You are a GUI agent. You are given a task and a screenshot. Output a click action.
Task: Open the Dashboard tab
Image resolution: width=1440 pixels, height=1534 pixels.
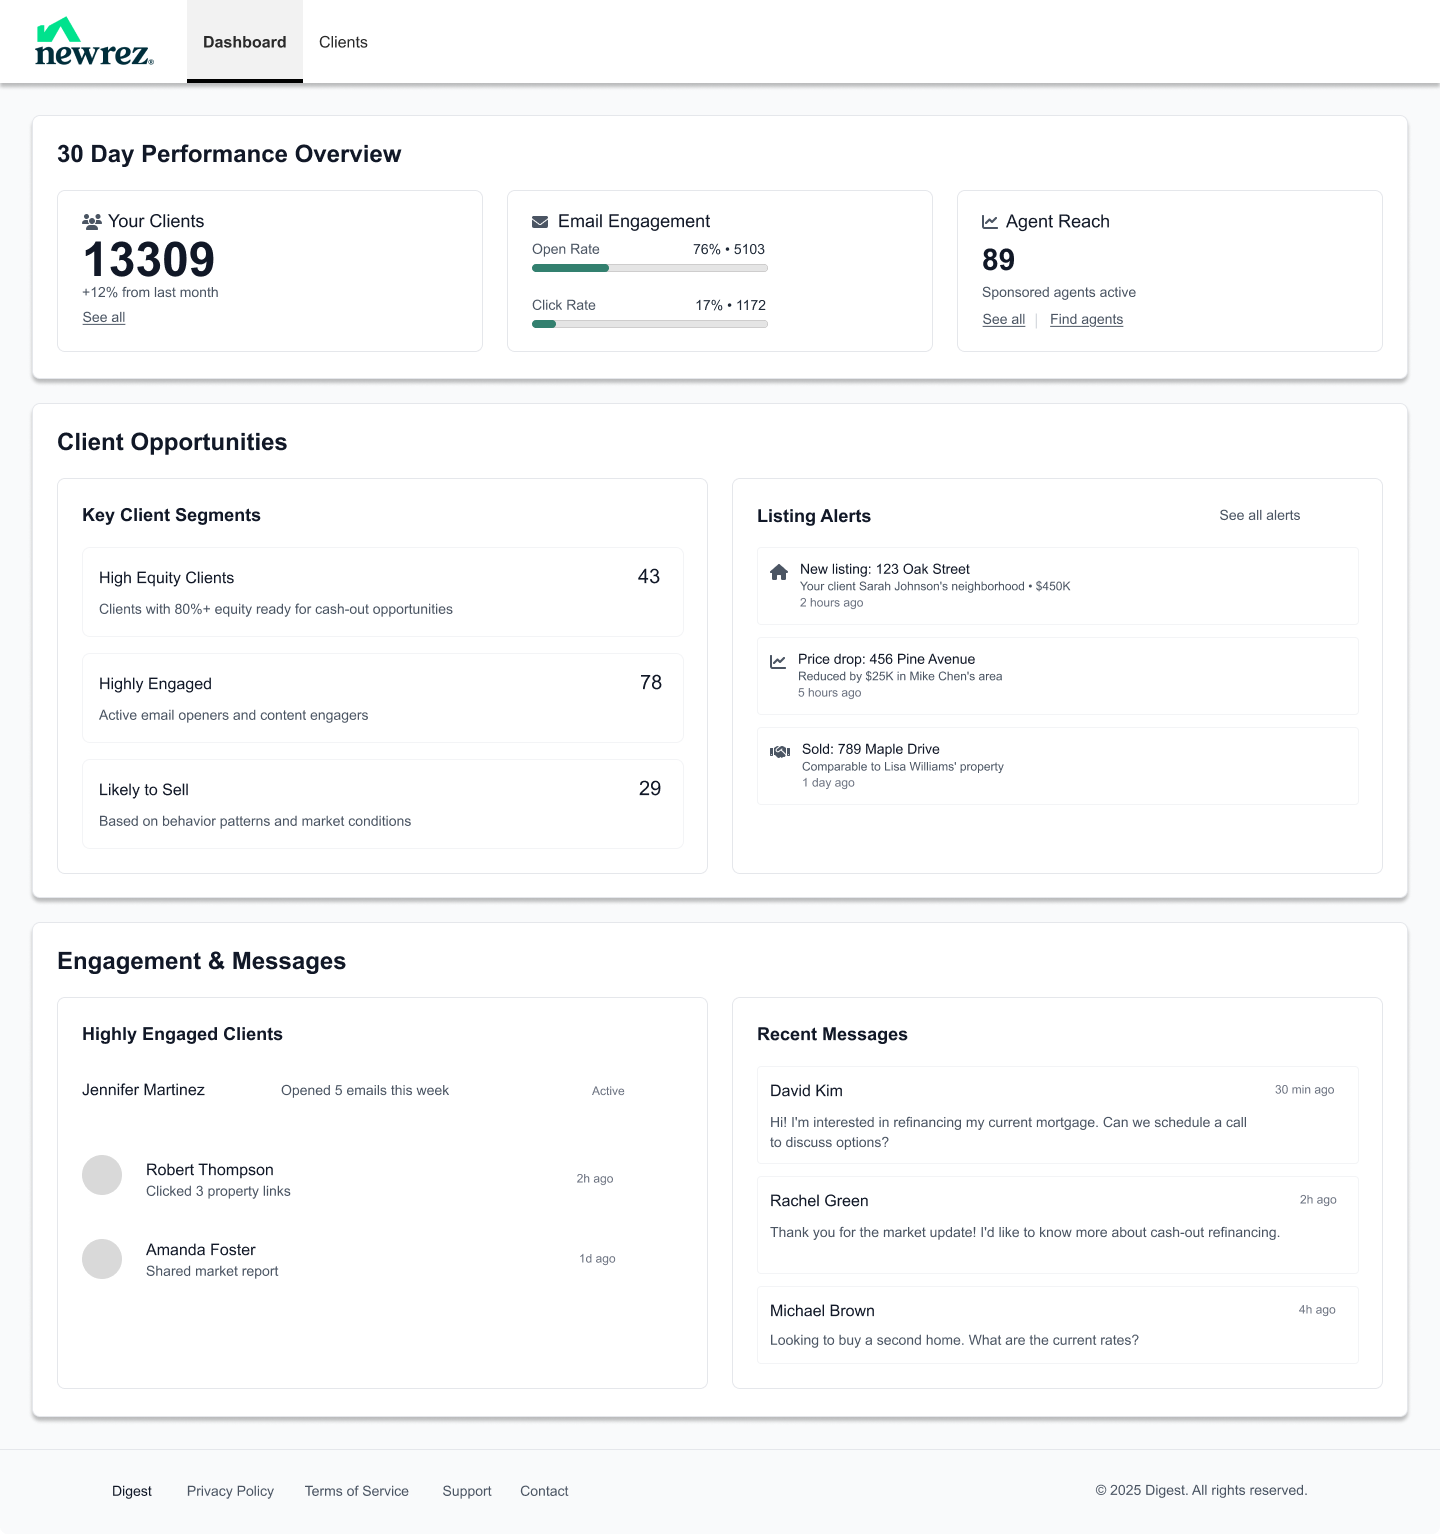pos(245,42)
